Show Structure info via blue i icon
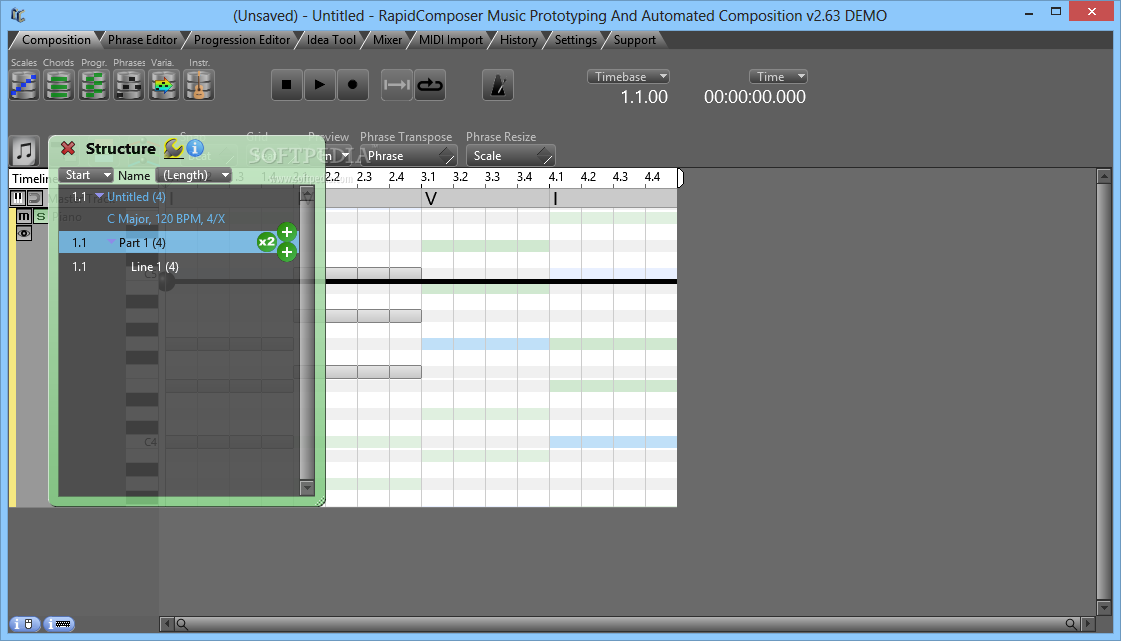 194,148
